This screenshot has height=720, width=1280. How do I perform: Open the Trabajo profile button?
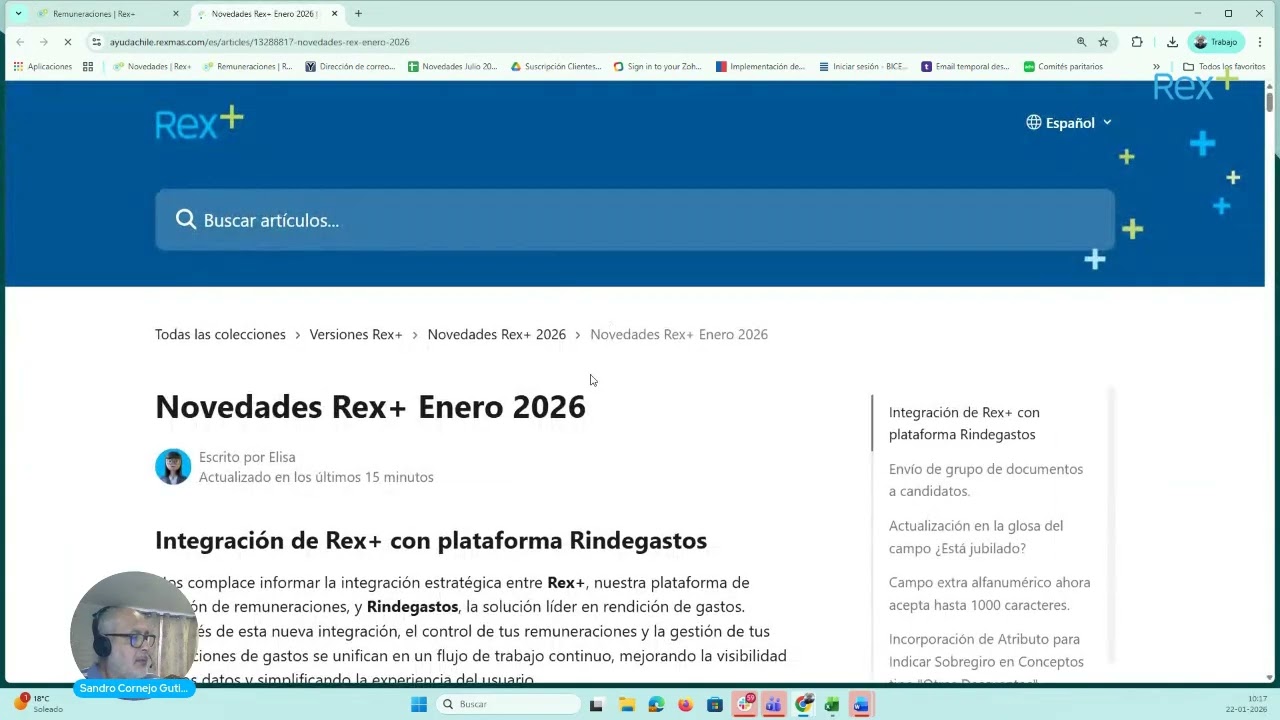(x=1215, y=42)
